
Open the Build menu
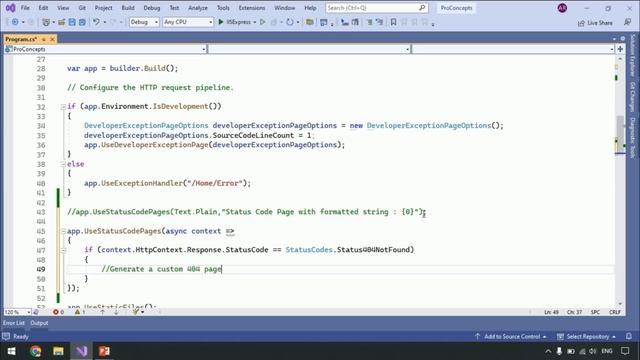tap(128, 8)
